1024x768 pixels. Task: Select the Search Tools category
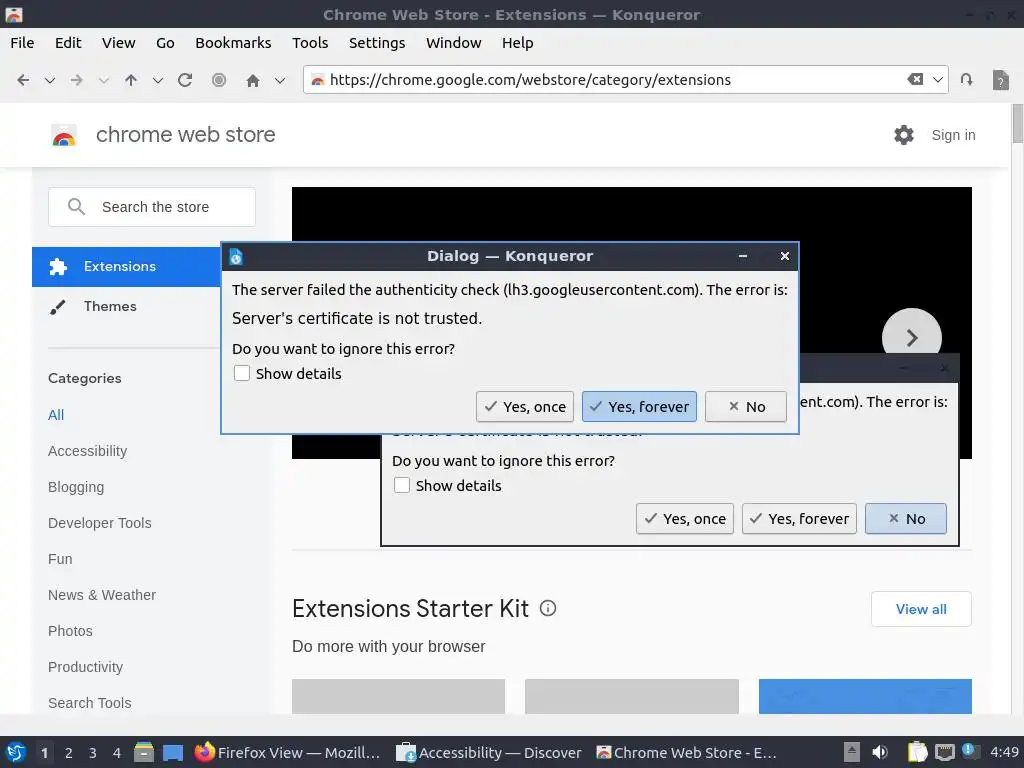click(89, 703)
